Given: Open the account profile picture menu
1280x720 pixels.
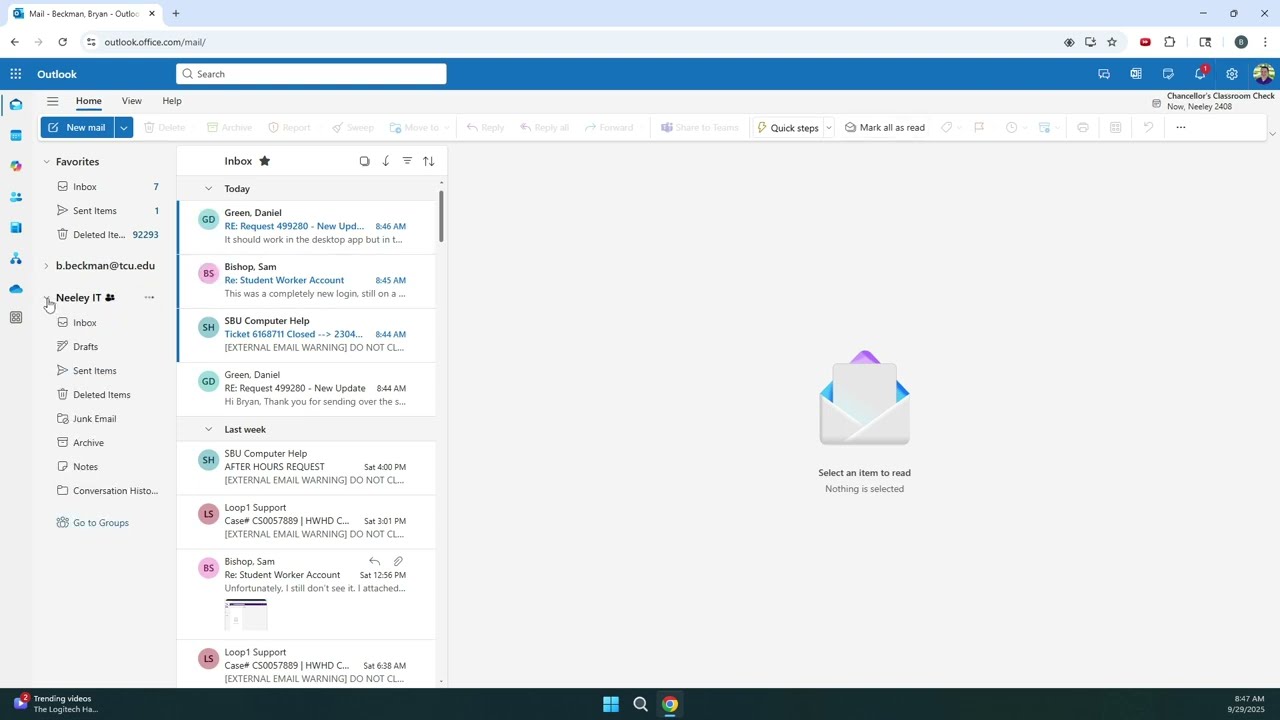Looking at the screenshot, I should (1263, 74).
